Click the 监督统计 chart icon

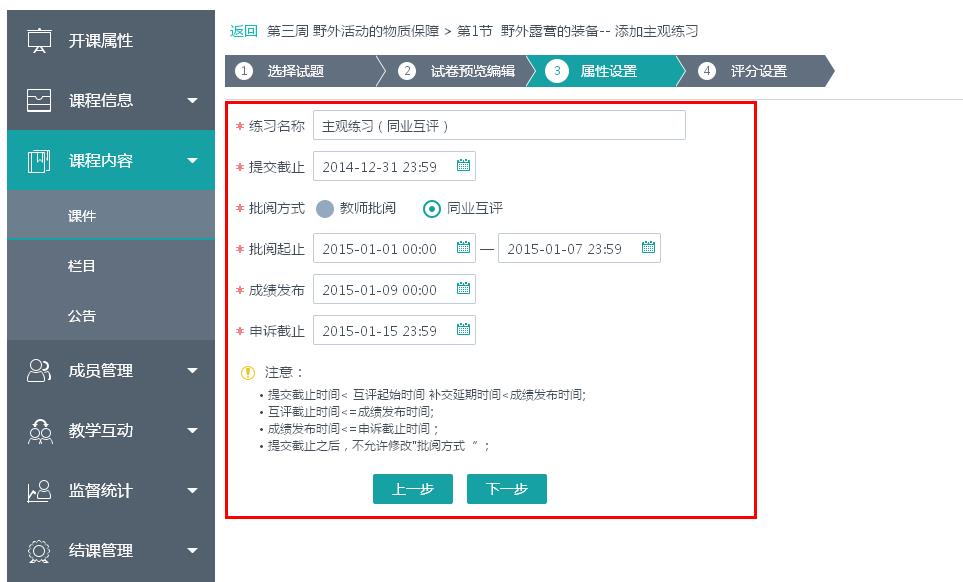tap(39, 491)
